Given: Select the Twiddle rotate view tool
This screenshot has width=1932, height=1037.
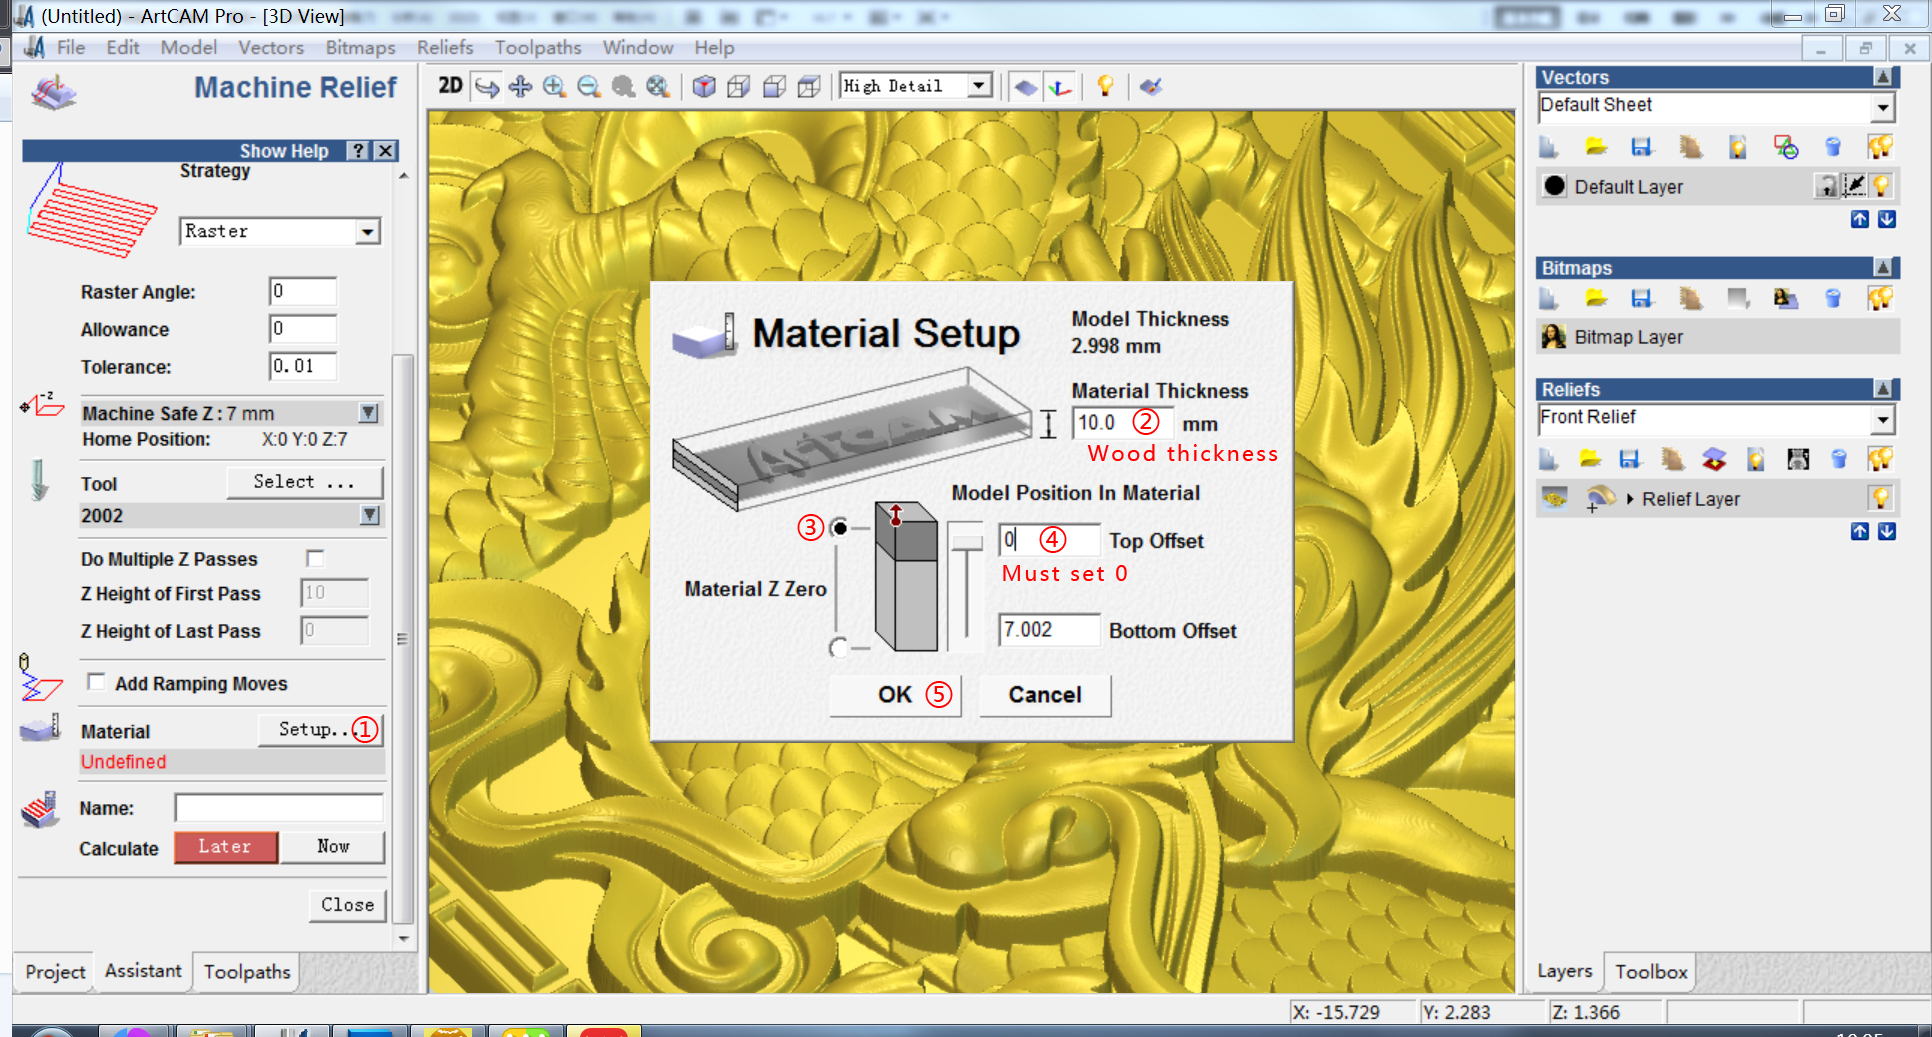Looking at the screenshot, I should (487, 87).
